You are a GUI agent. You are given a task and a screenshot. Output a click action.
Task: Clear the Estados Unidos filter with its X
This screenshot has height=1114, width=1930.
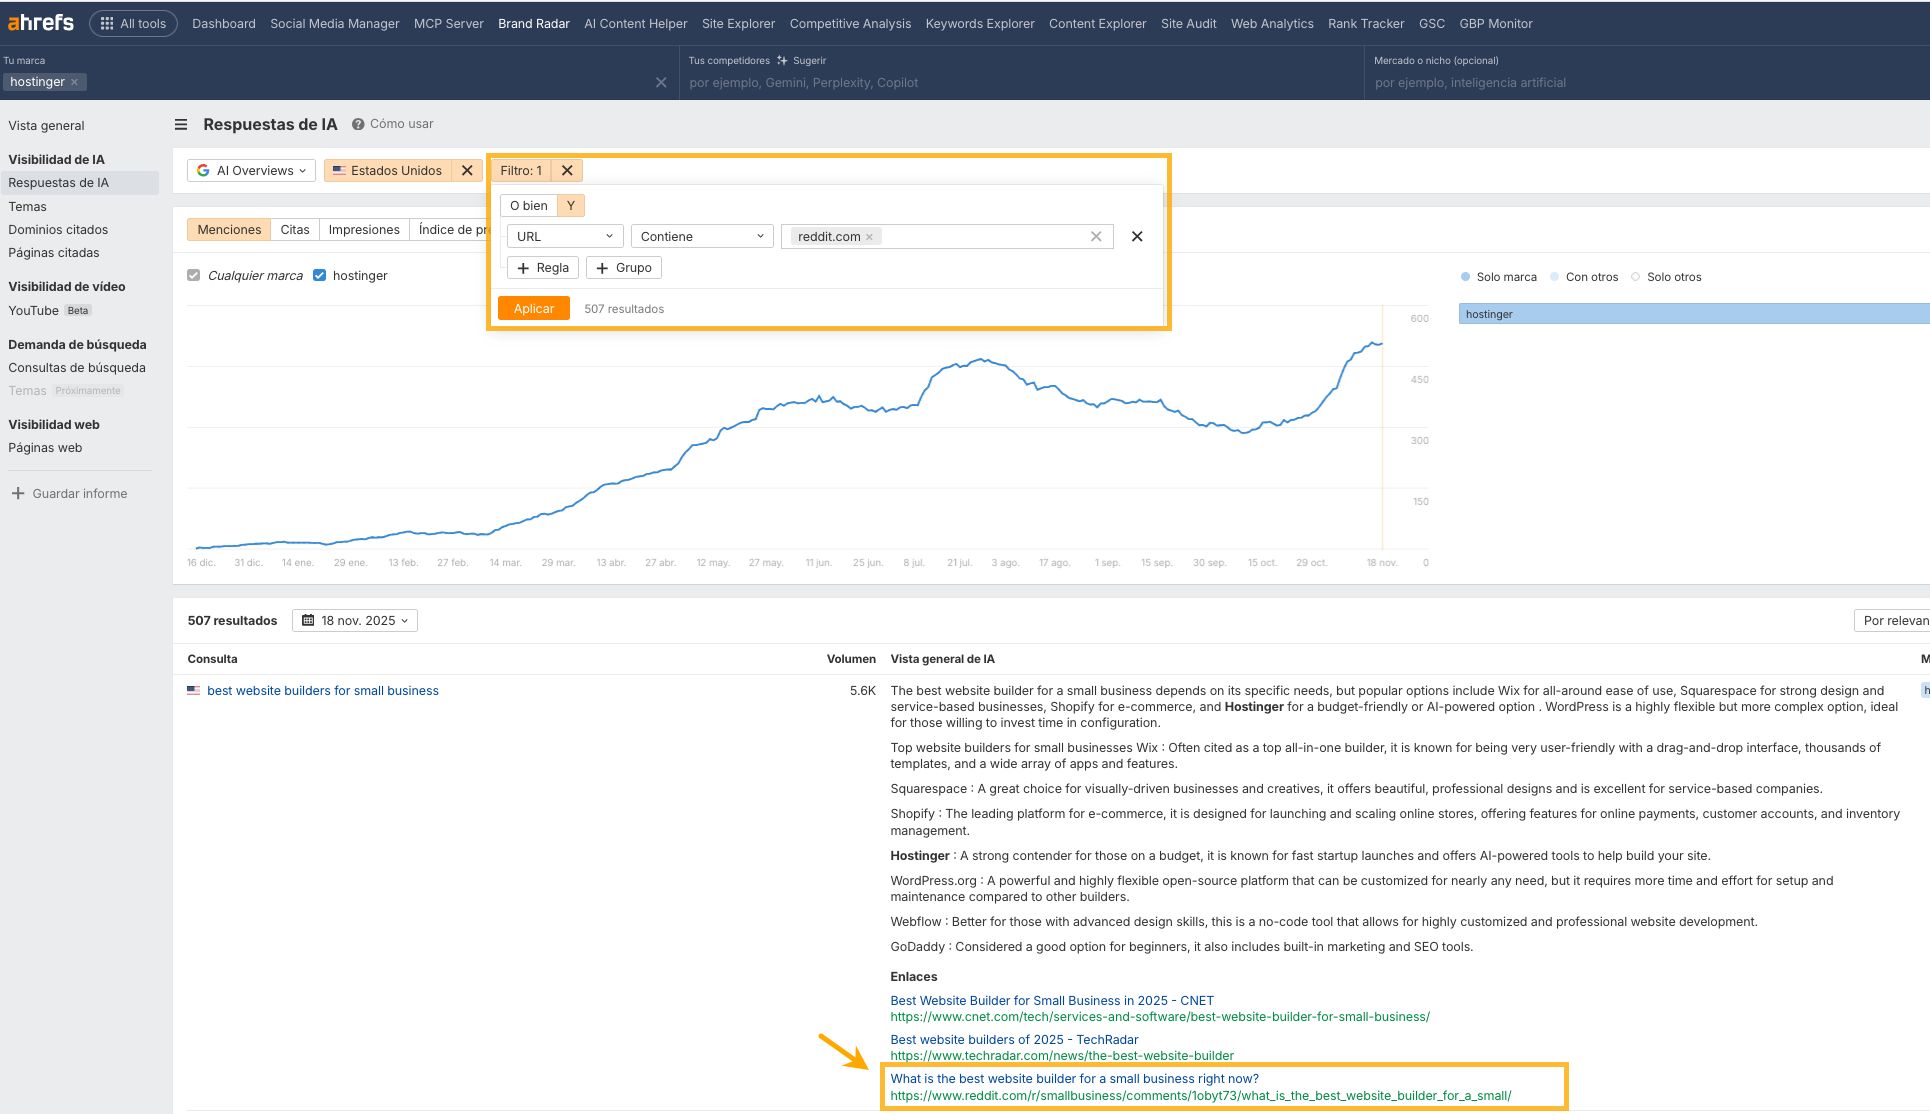click(467, 170)
